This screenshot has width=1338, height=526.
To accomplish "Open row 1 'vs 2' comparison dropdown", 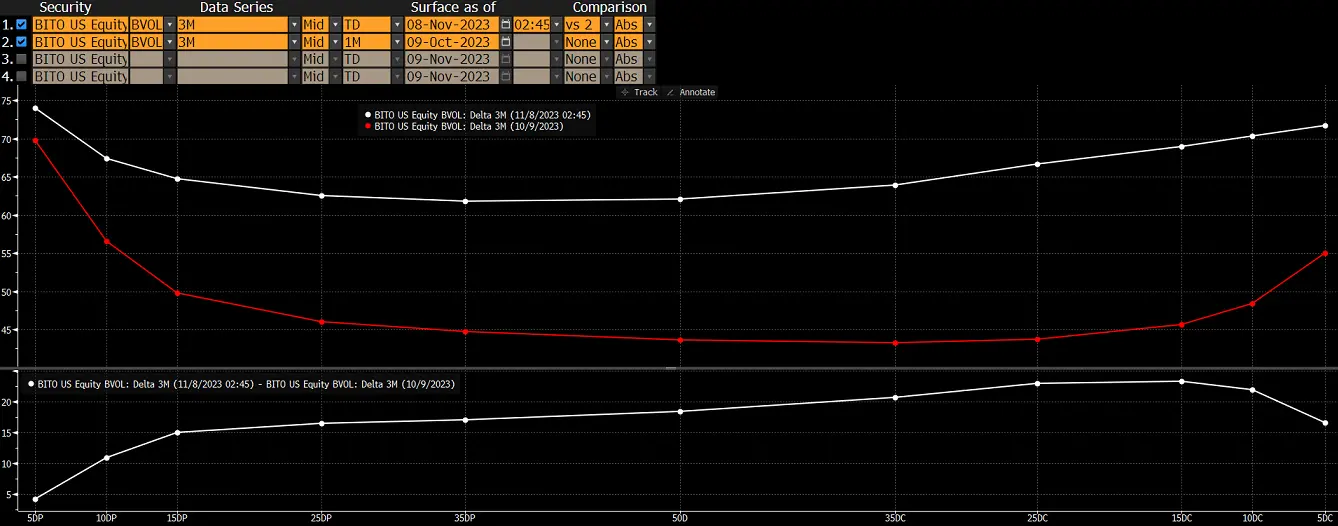I will pyautogui.click(x=607, y=24).
